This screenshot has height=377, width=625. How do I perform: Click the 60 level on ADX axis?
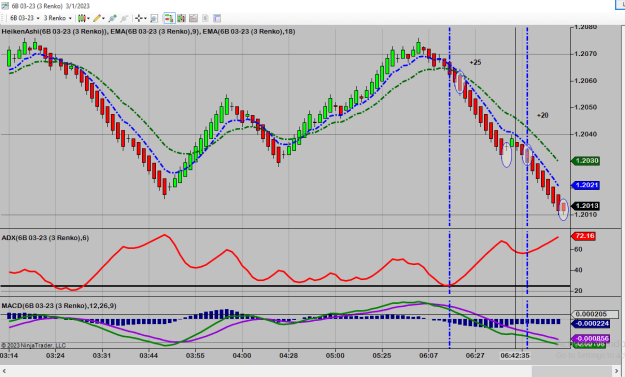click(x=578, y=249)
